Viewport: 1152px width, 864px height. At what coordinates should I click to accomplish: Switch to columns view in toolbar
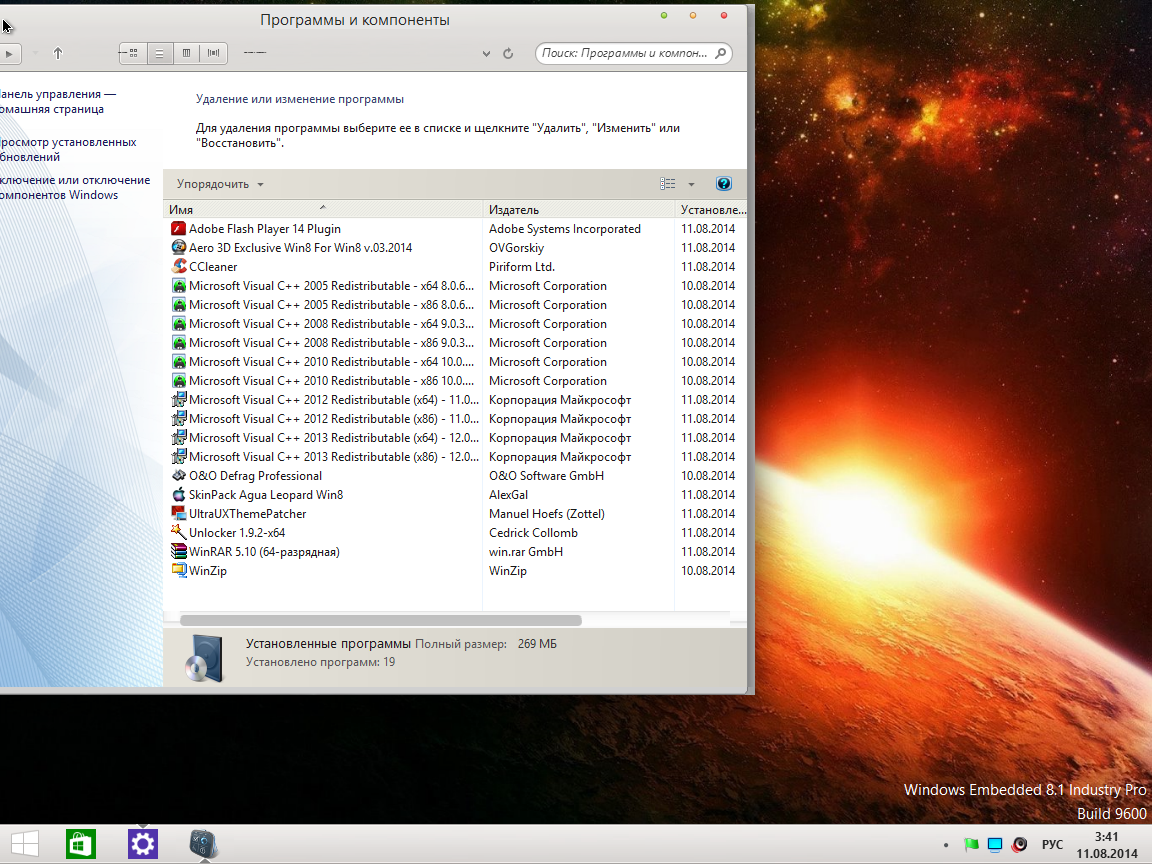pos(187,53)
